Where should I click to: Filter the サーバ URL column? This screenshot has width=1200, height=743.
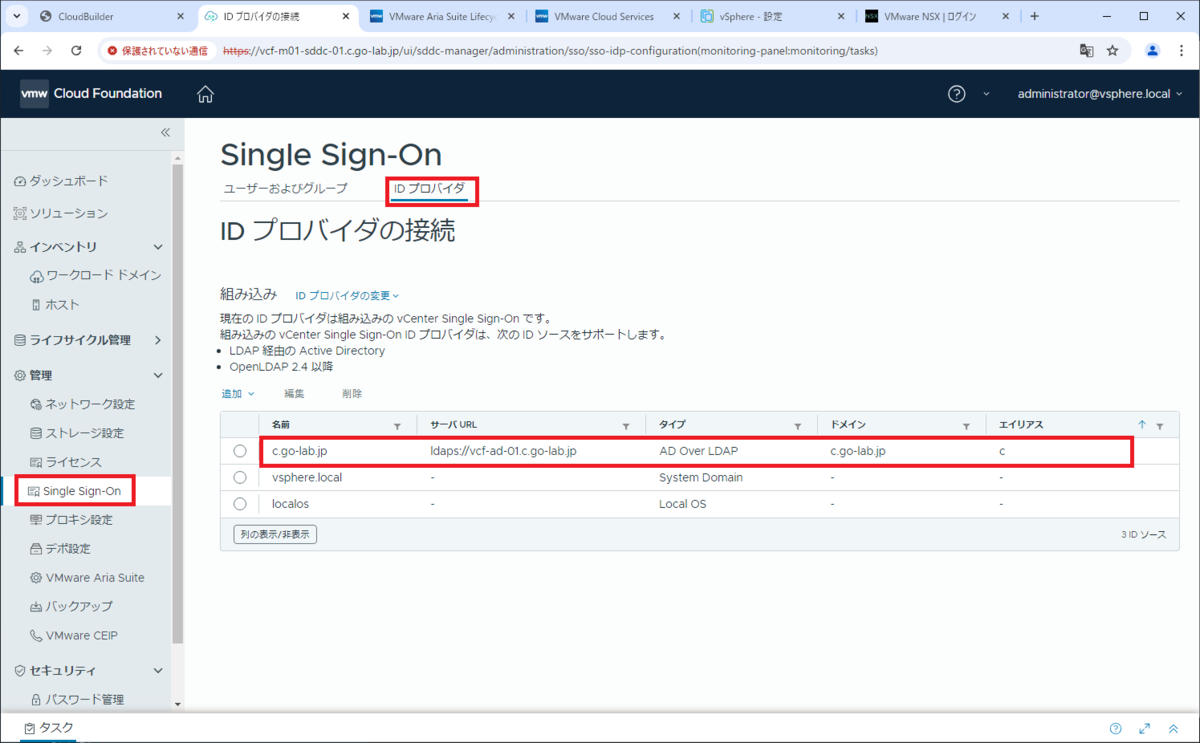[x=626, y=425]
